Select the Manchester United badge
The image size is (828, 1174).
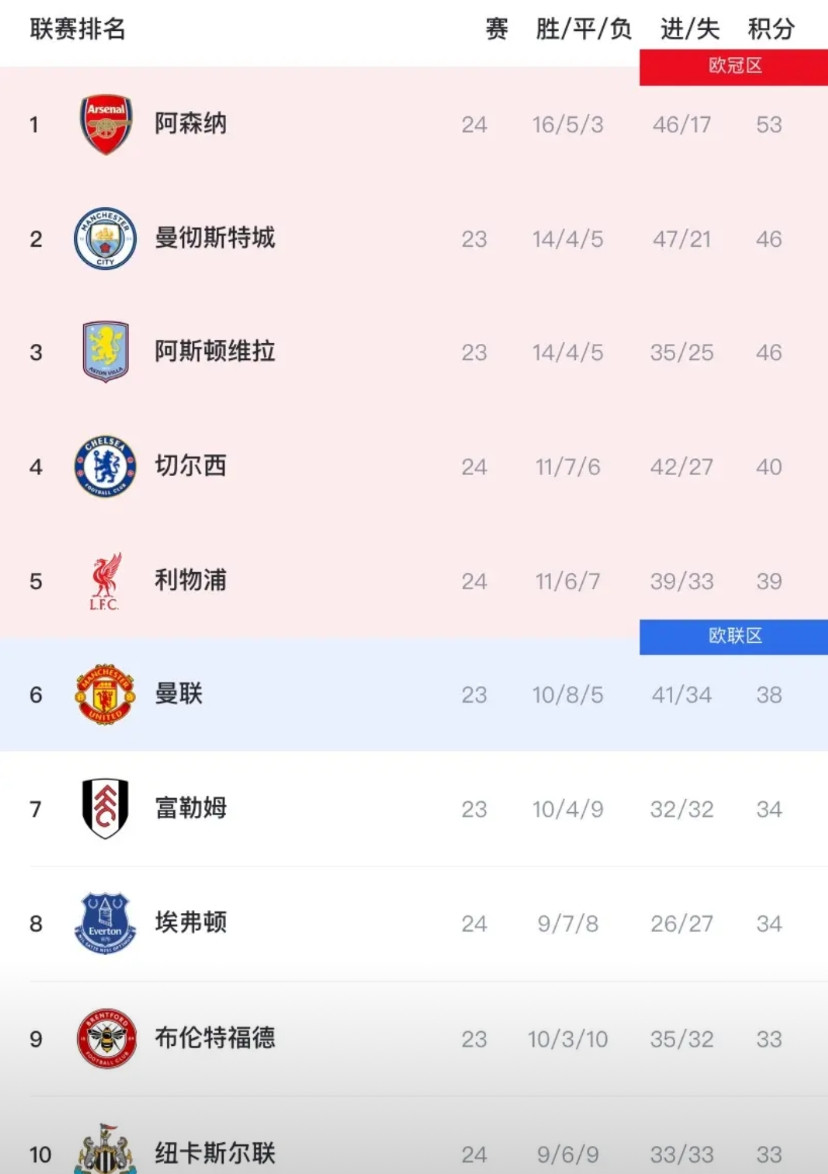point(104,695)
